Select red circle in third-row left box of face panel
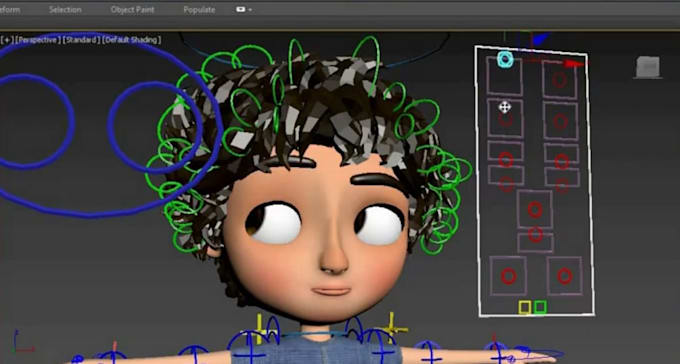The height and width of the screenshot is (364, 680). pyautogui.click(x=506, y=159)
